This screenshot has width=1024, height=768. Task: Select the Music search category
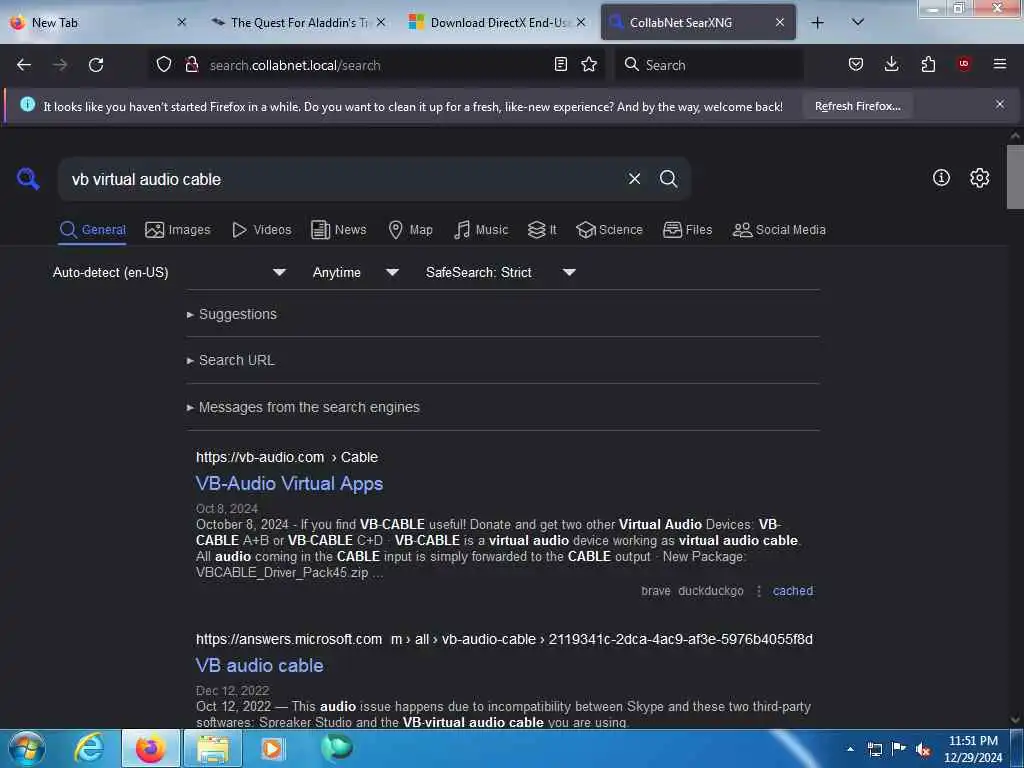(x=481, y=230)
